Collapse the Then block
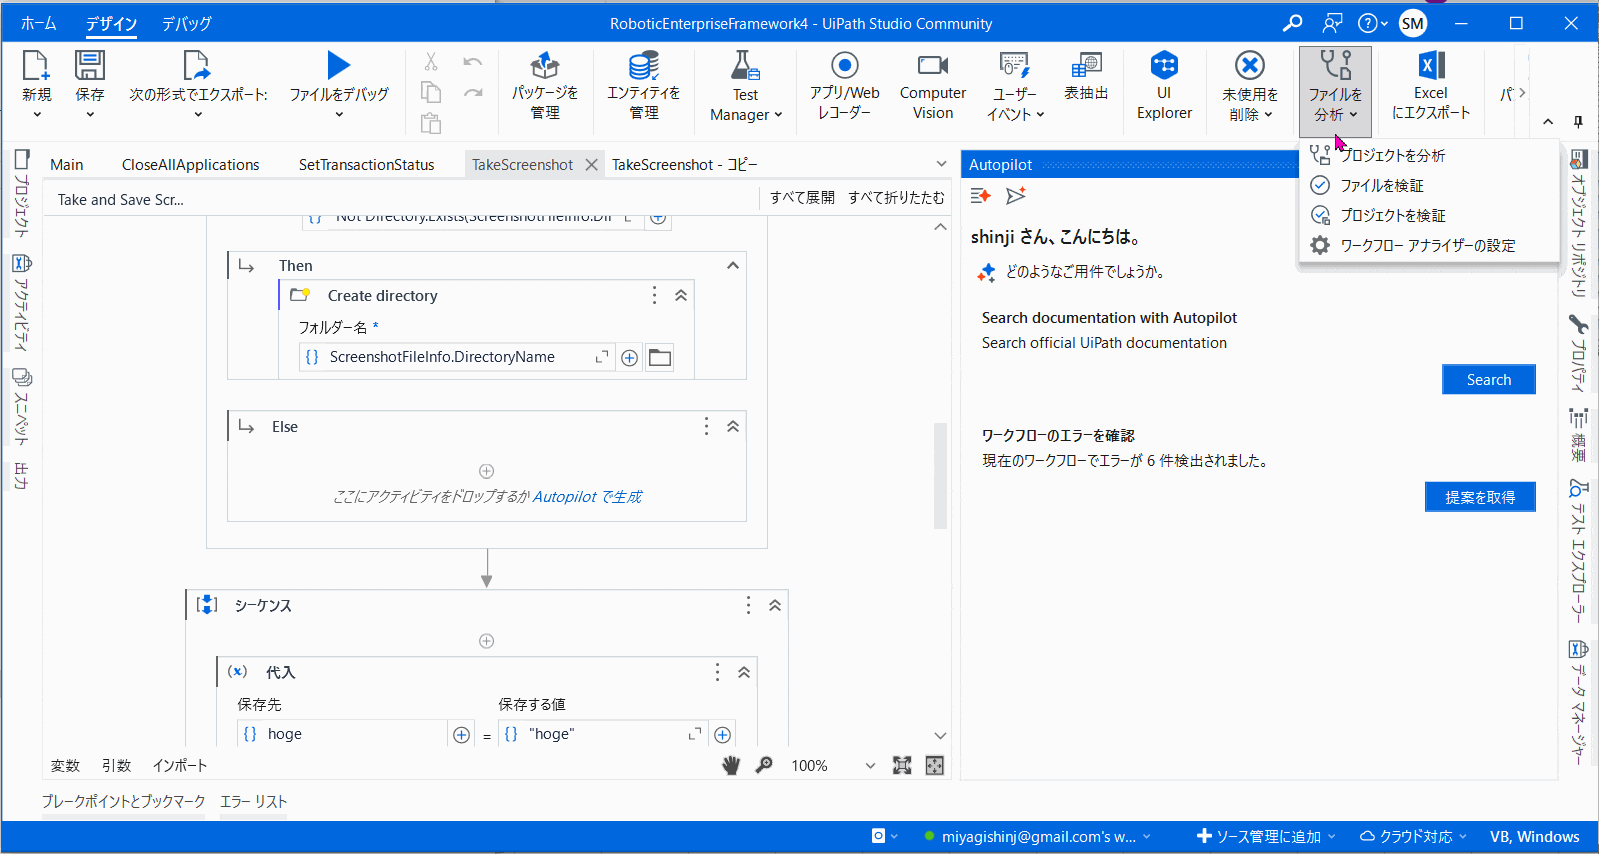Viewport: 1599px width, 854px height. pos(733,265)
